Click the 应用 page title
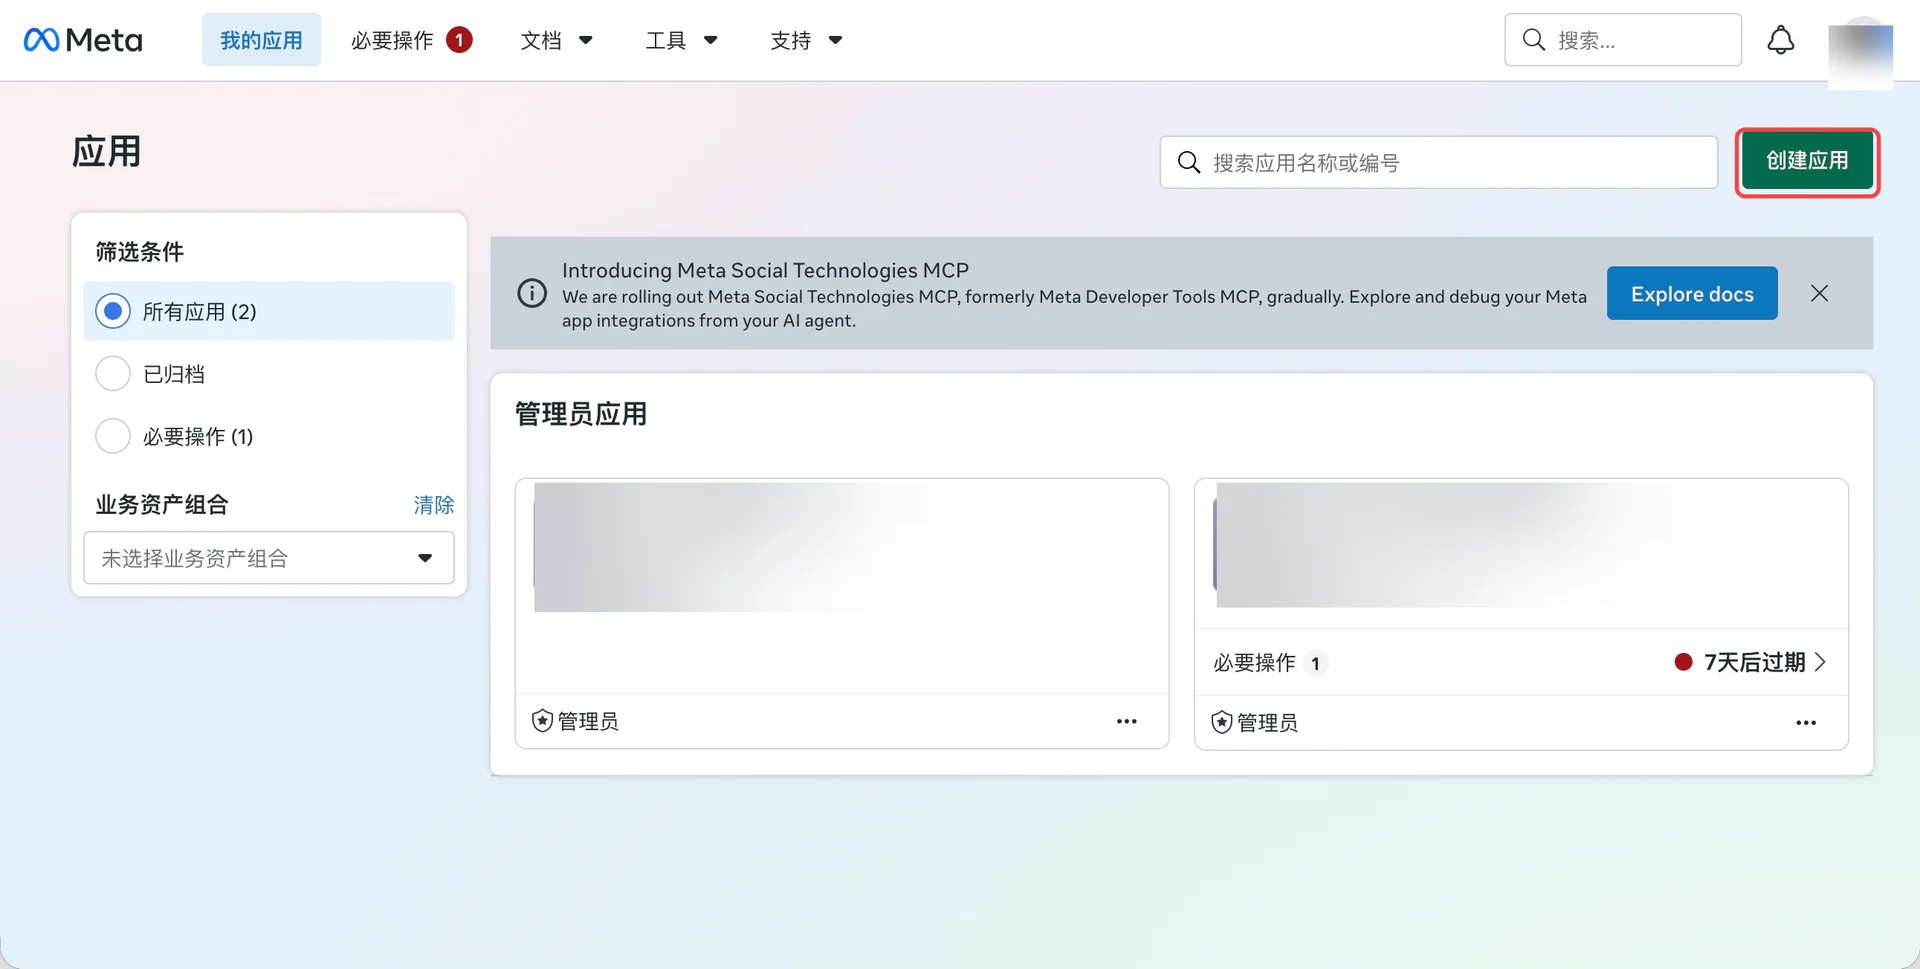Screen dimensions: 1920x969 click(x=107, y=152)
